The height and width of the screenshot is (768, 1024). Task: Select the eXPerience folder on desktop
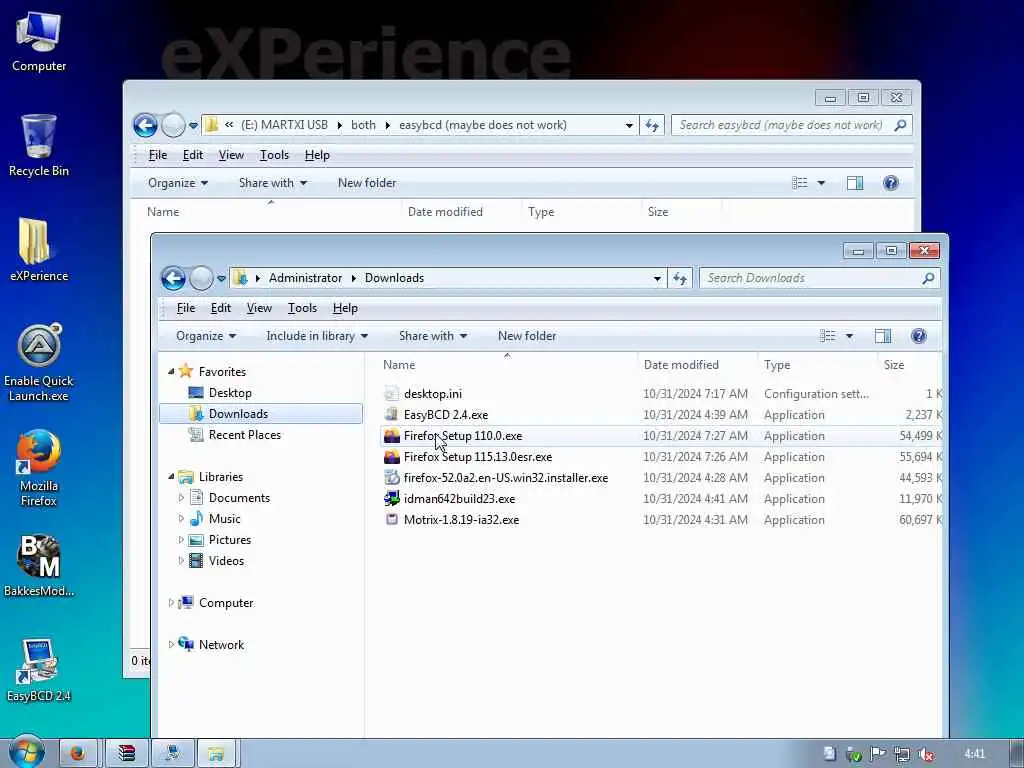coord(39,249)
